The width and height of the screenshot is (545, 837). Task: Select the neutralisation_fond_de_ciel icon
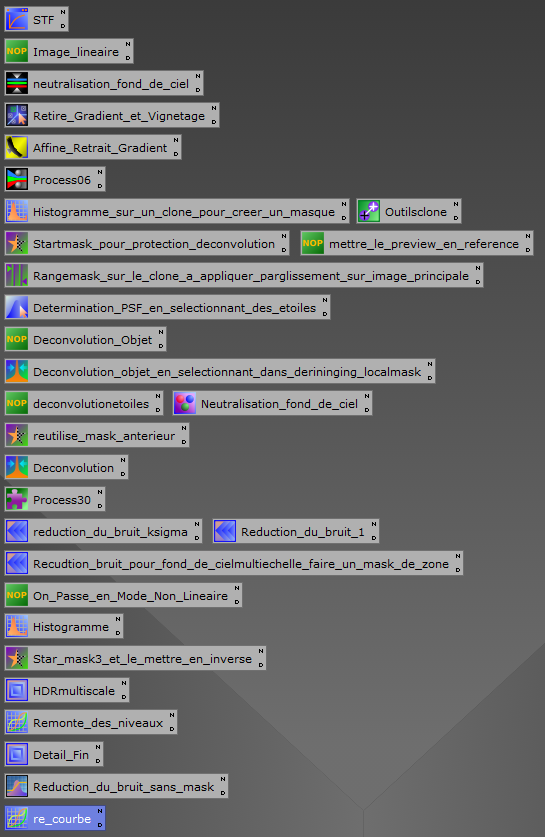coord(17,84)
